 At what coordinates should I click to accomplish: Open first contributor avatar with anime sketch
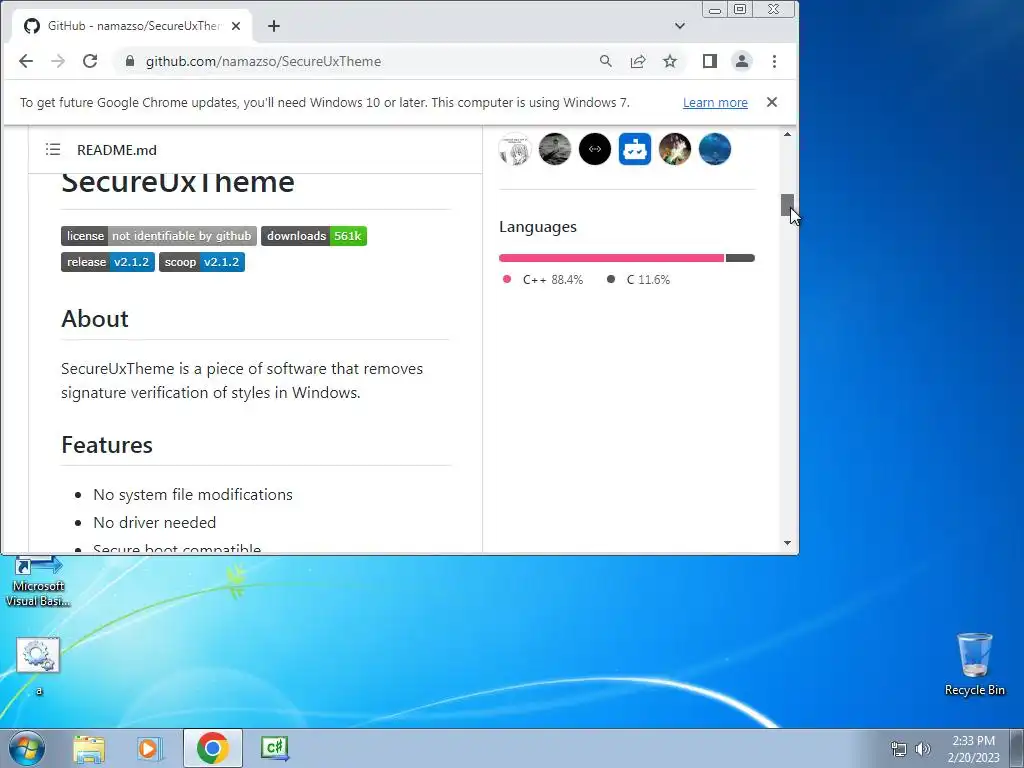coord(515,150)
